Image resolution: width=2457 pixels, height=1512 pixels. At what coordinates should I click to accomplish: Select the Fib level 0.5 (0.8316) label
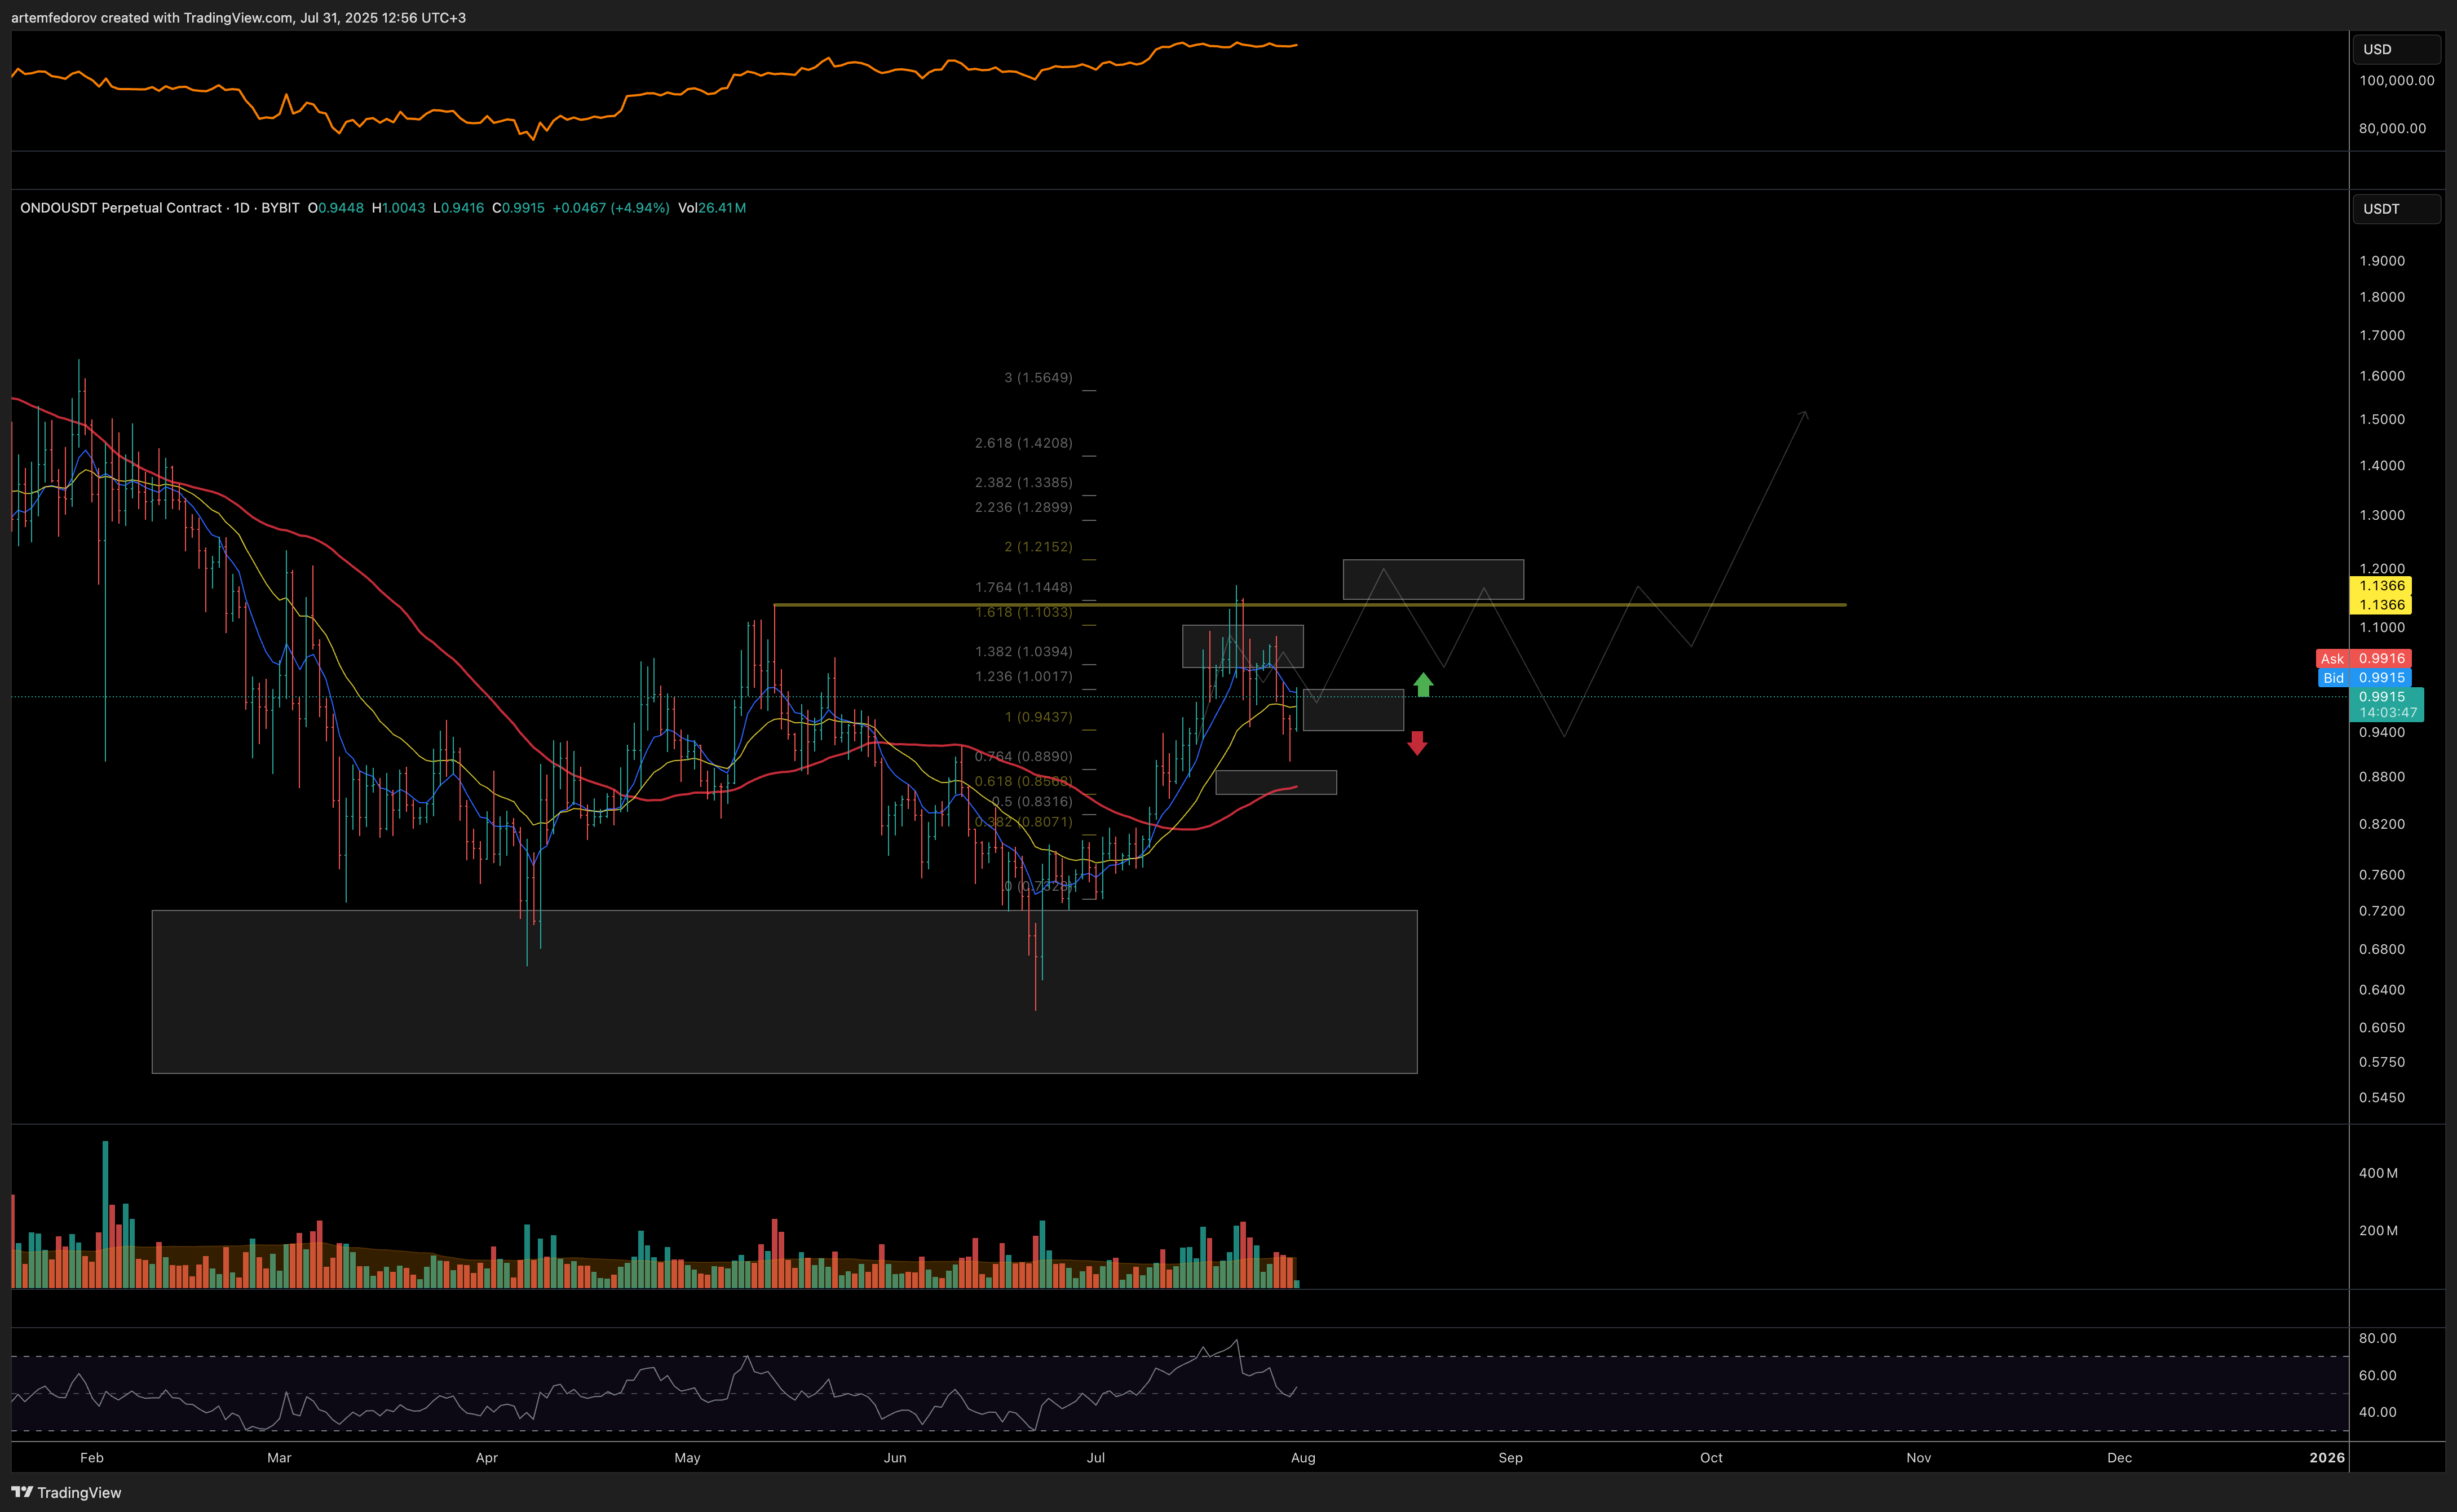pyautogui.click(x=1031, y=801)
